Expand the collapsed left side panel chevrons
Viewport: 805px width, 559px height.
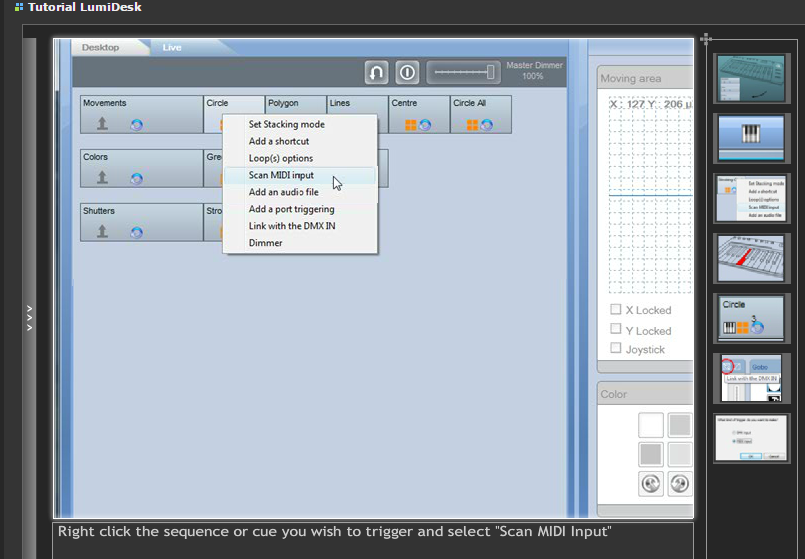coord(29,318)
